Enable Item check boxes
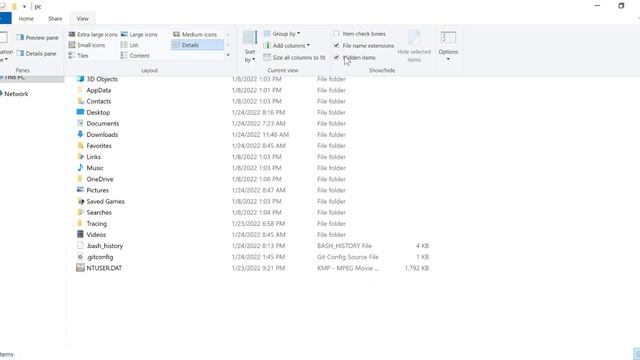Image resolution: width=640 pixels, height=360 pixels. pos(336,33)
